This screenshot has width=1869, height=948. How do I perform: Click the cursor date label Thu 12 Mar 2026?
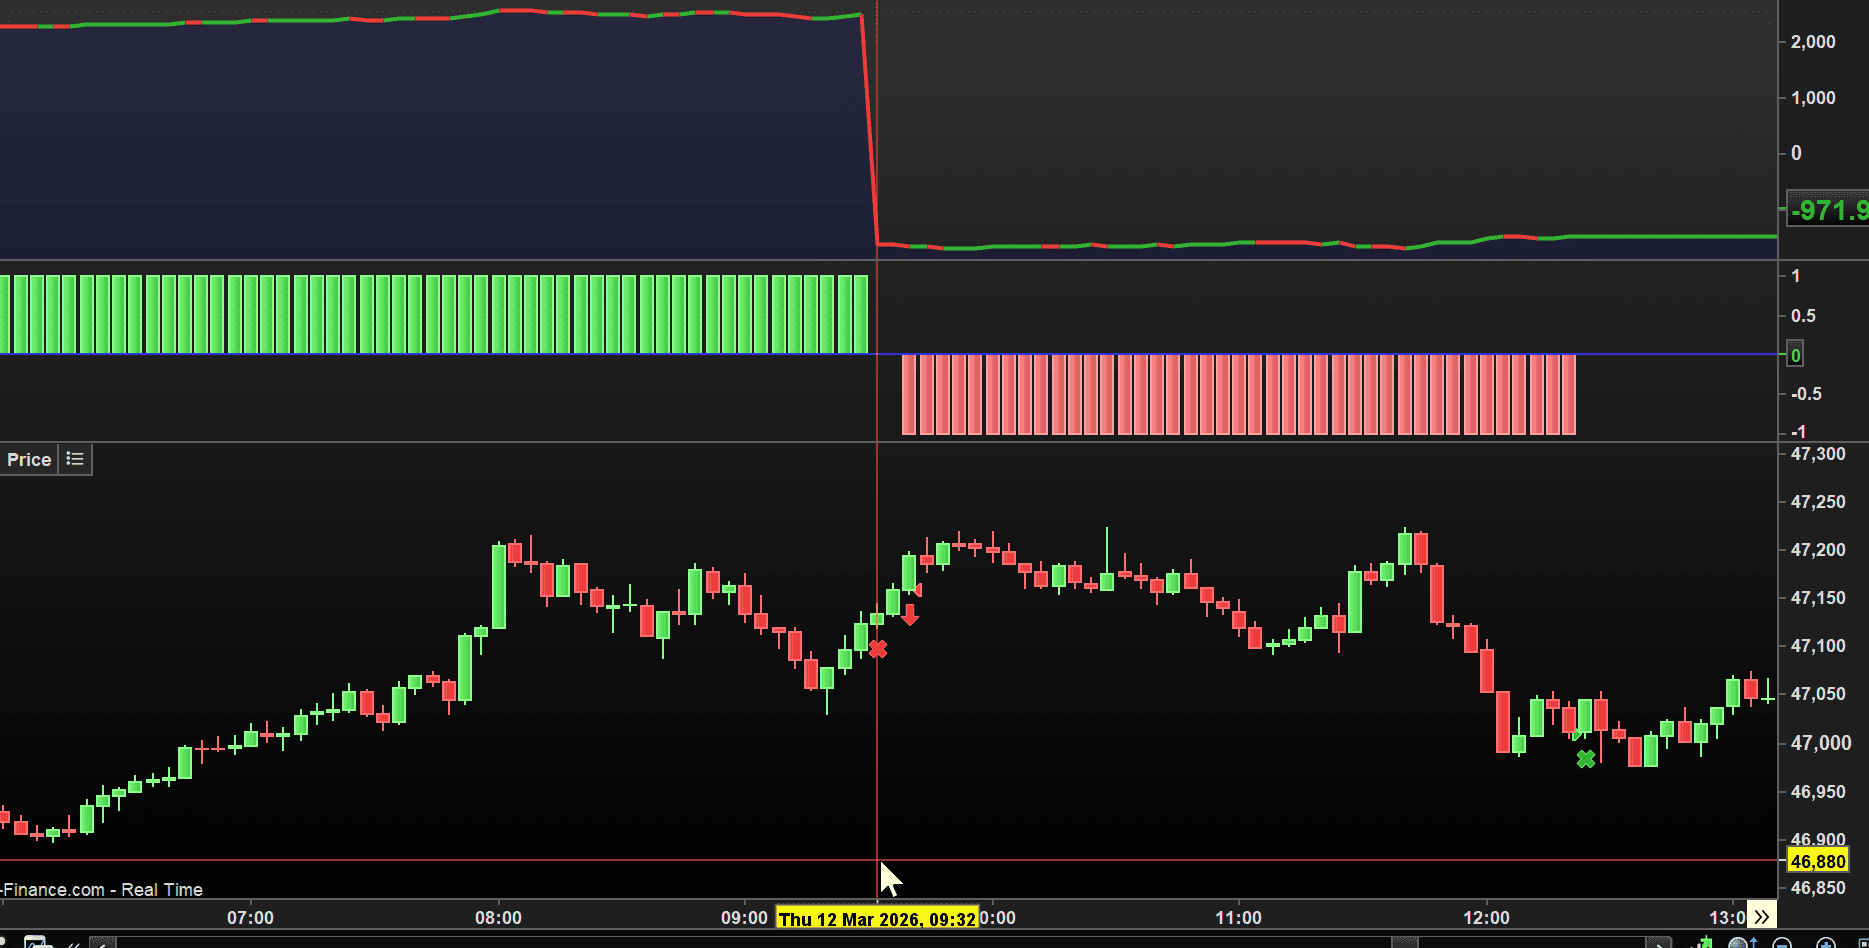[x=877, y=918]
